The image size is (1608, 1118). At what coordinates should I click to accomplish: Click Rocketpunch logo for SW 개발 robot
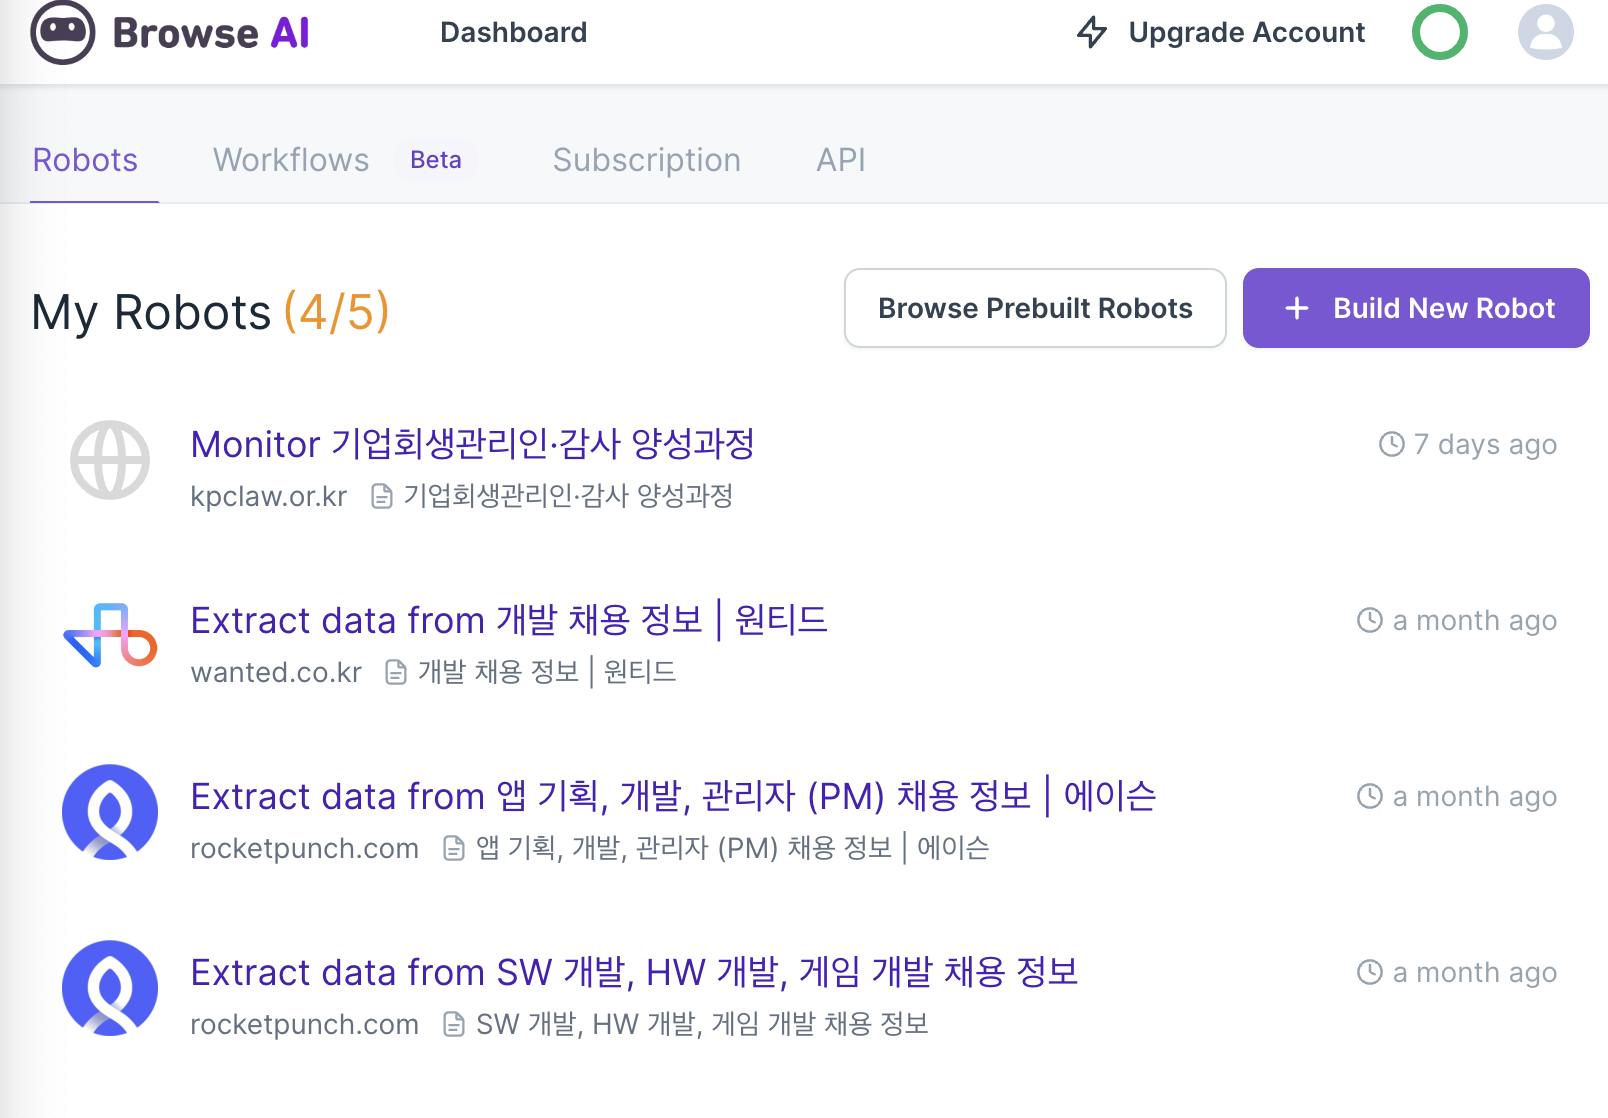click(x=110, y=988)
